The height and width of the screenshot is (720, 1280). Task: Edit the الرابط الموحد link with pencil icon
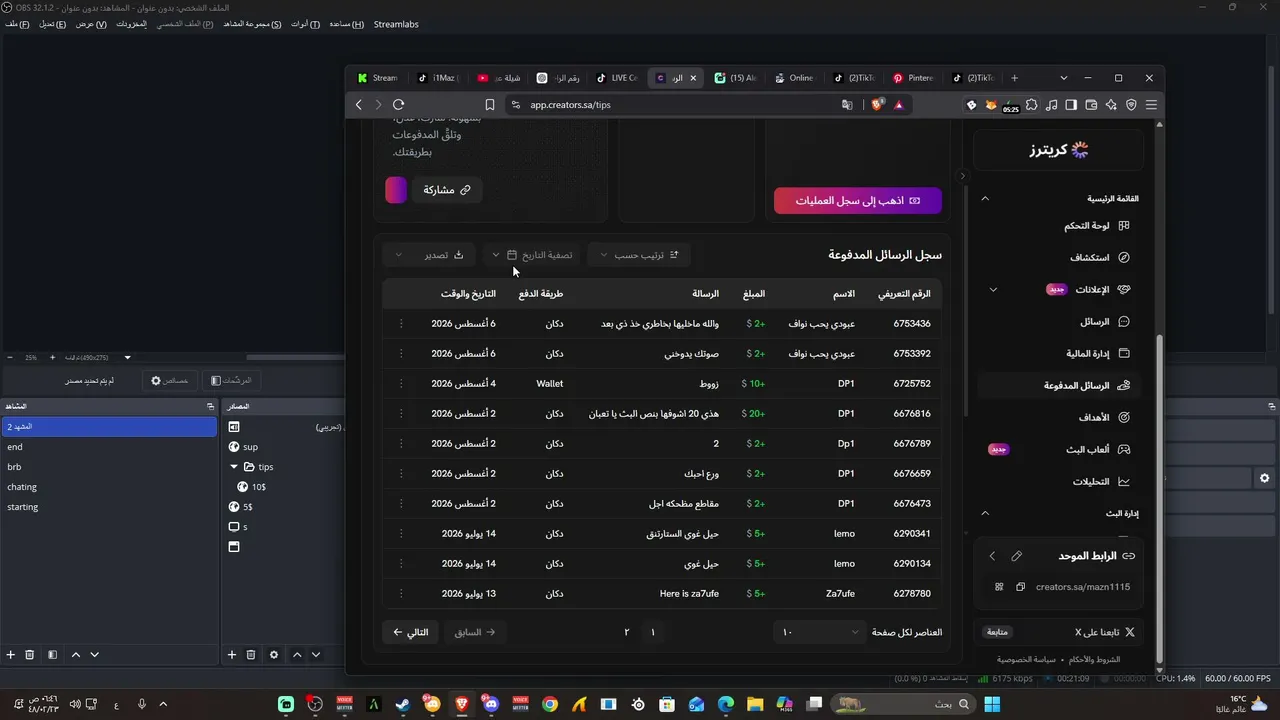point(1017,556)
